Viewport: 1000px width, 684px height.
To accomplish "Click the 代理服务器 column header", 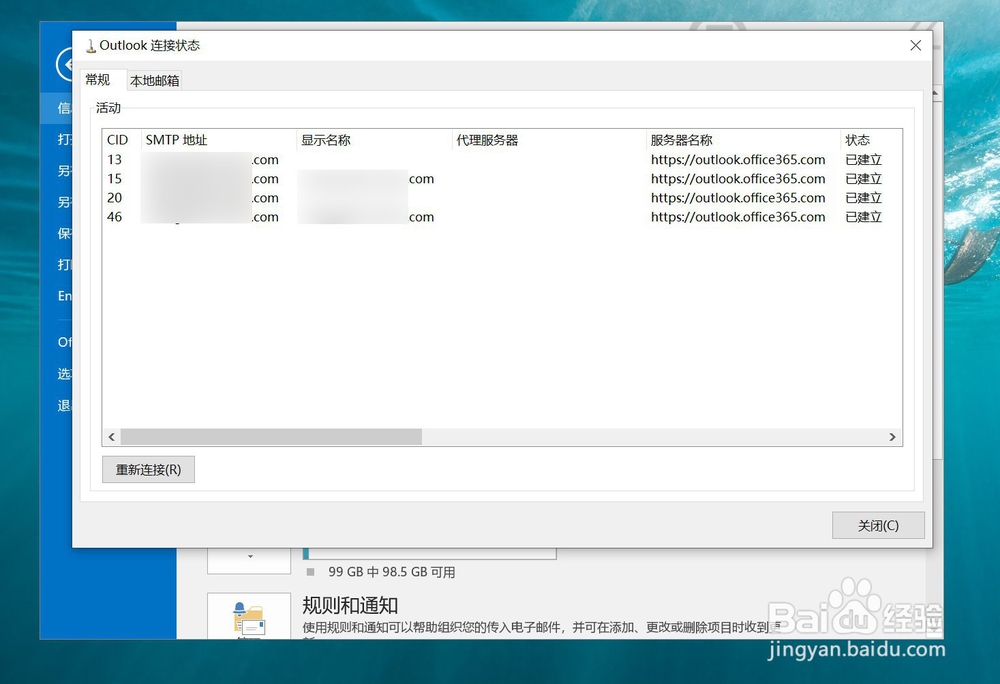I will (548, 140).
